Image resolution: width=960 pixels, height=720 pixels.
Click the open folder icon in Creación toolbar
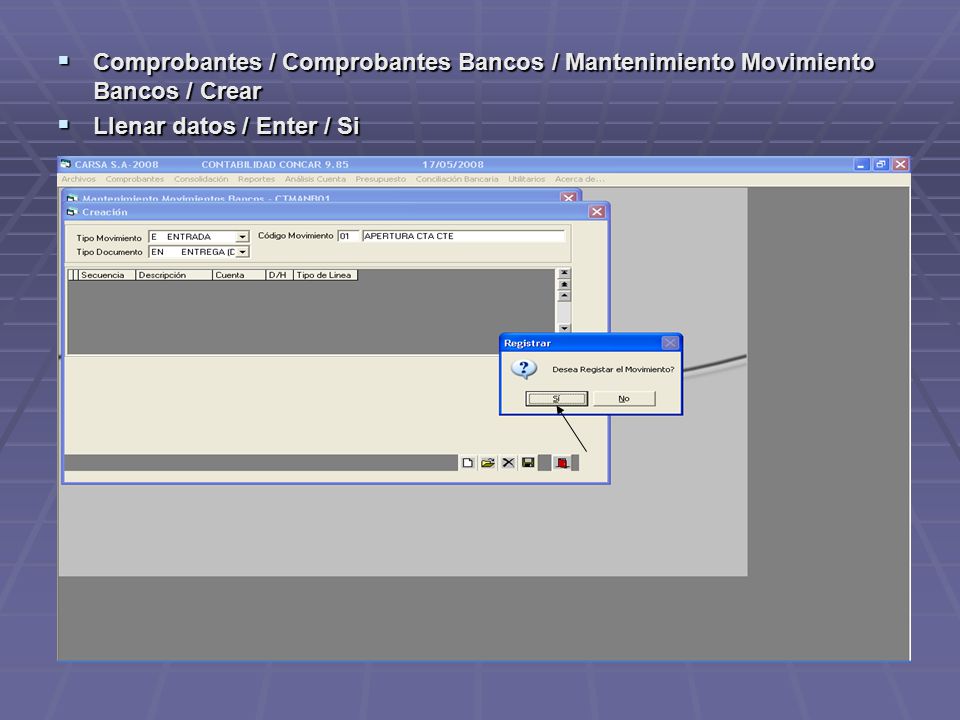point(488,463)
